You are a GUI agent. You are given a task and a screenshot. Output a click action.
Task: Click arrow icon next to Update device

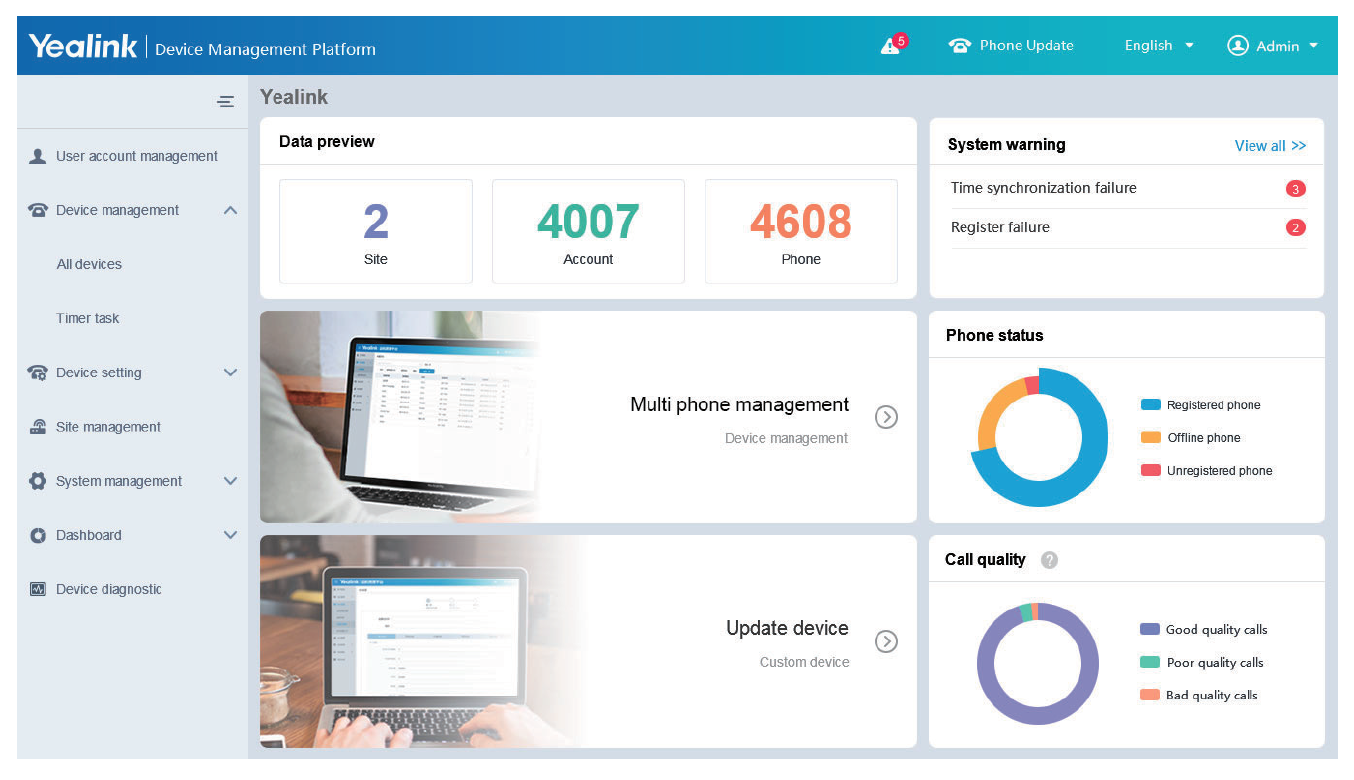pyautogui.click(x=886, y=641)
